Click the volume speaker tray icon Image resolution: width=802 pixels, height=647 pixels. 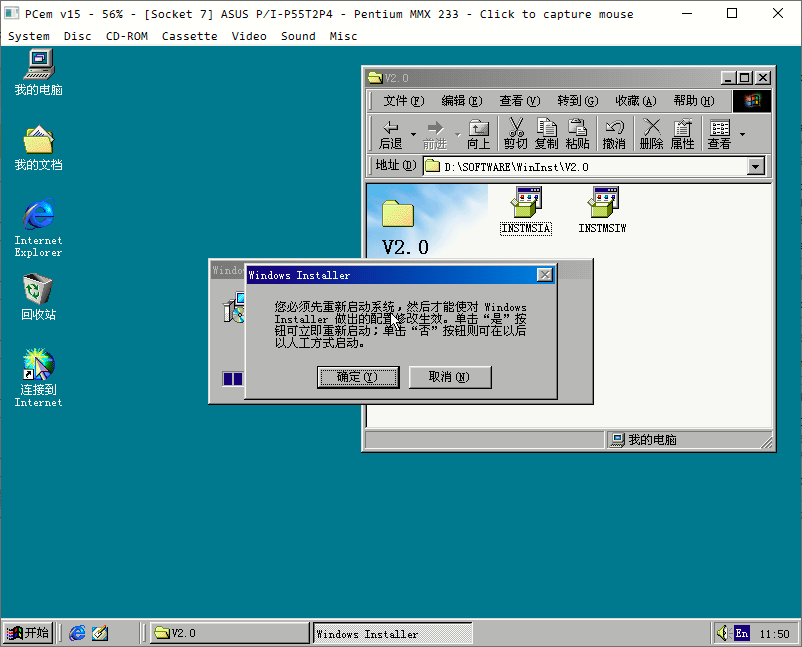[722, 633]
